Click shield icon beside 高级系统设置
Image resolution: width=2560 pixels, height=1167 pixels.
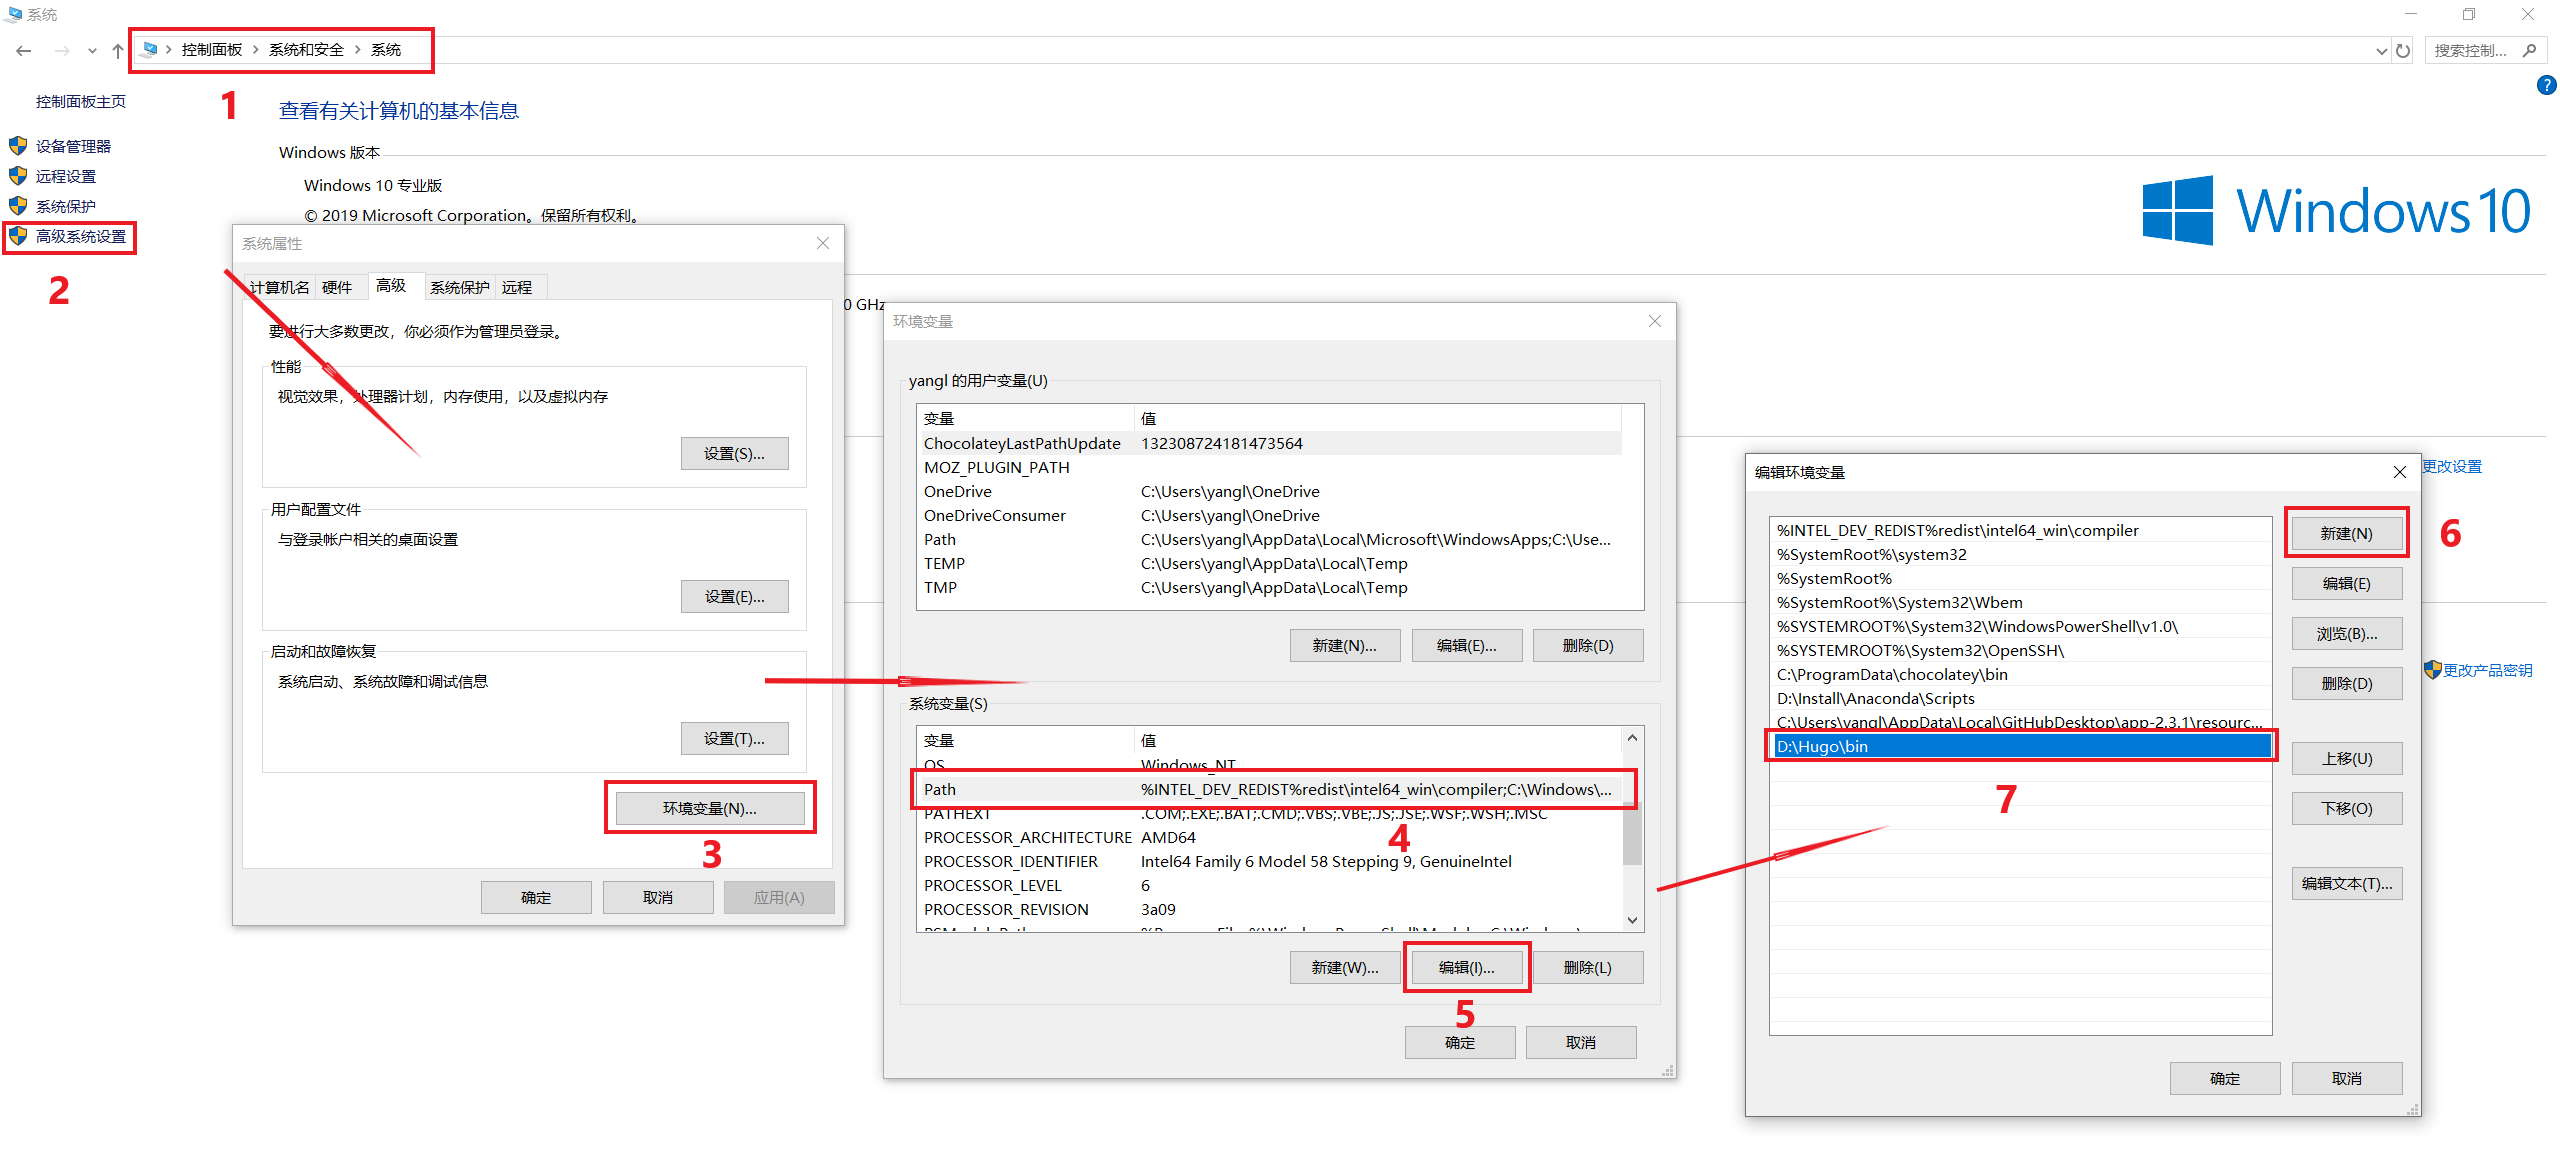pyautogui.click(x=18, y=236)
